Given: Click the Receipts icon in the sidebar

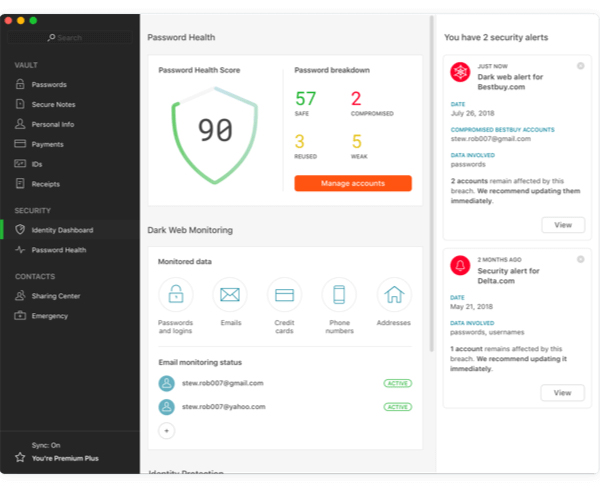Looking at the screenshot, I should coord(20,184).
